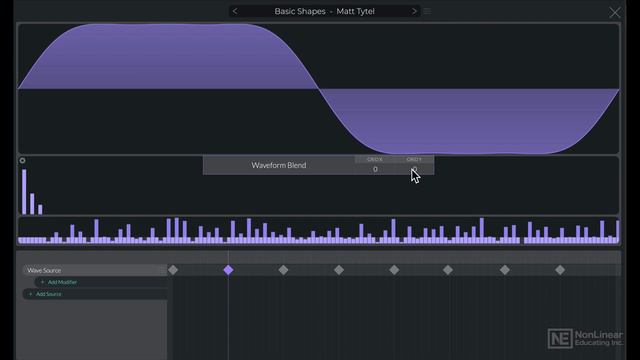Click the Grid X value field
Screen dimensions: 640x360
[x=375, y=169]
